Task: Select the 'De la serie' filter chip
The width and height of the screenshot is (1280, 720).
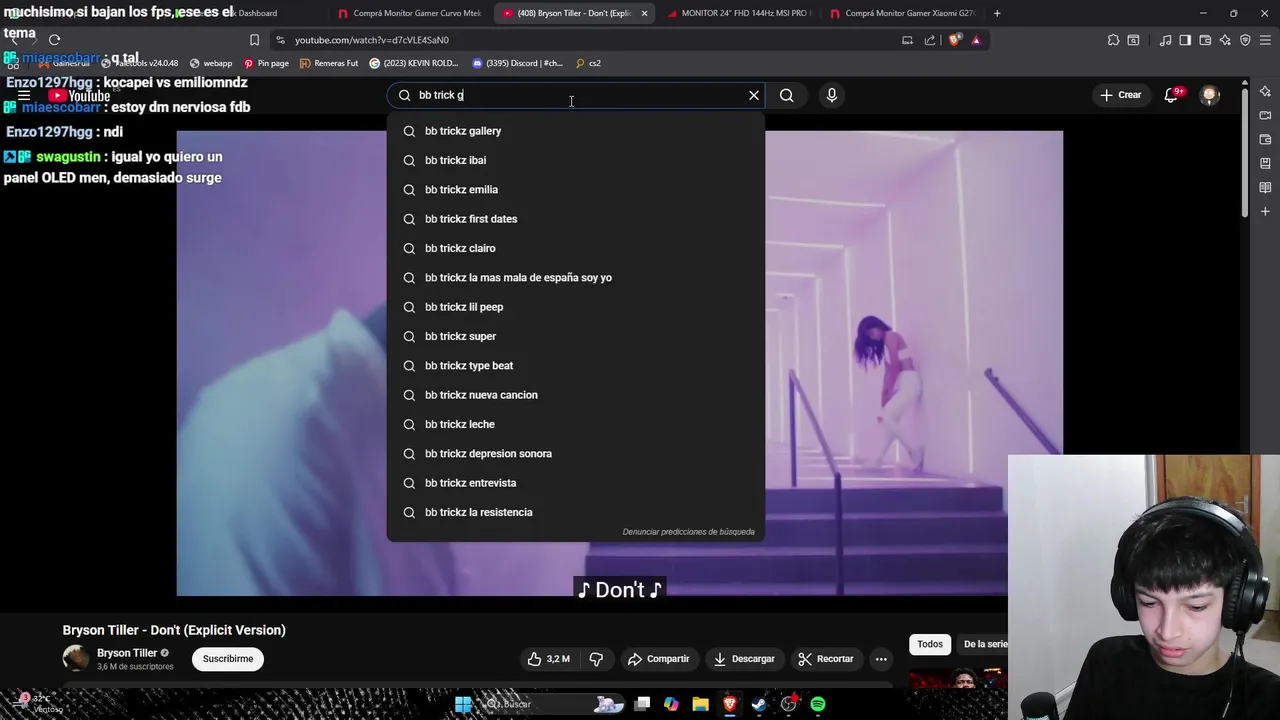Action: tap(984, 644)
